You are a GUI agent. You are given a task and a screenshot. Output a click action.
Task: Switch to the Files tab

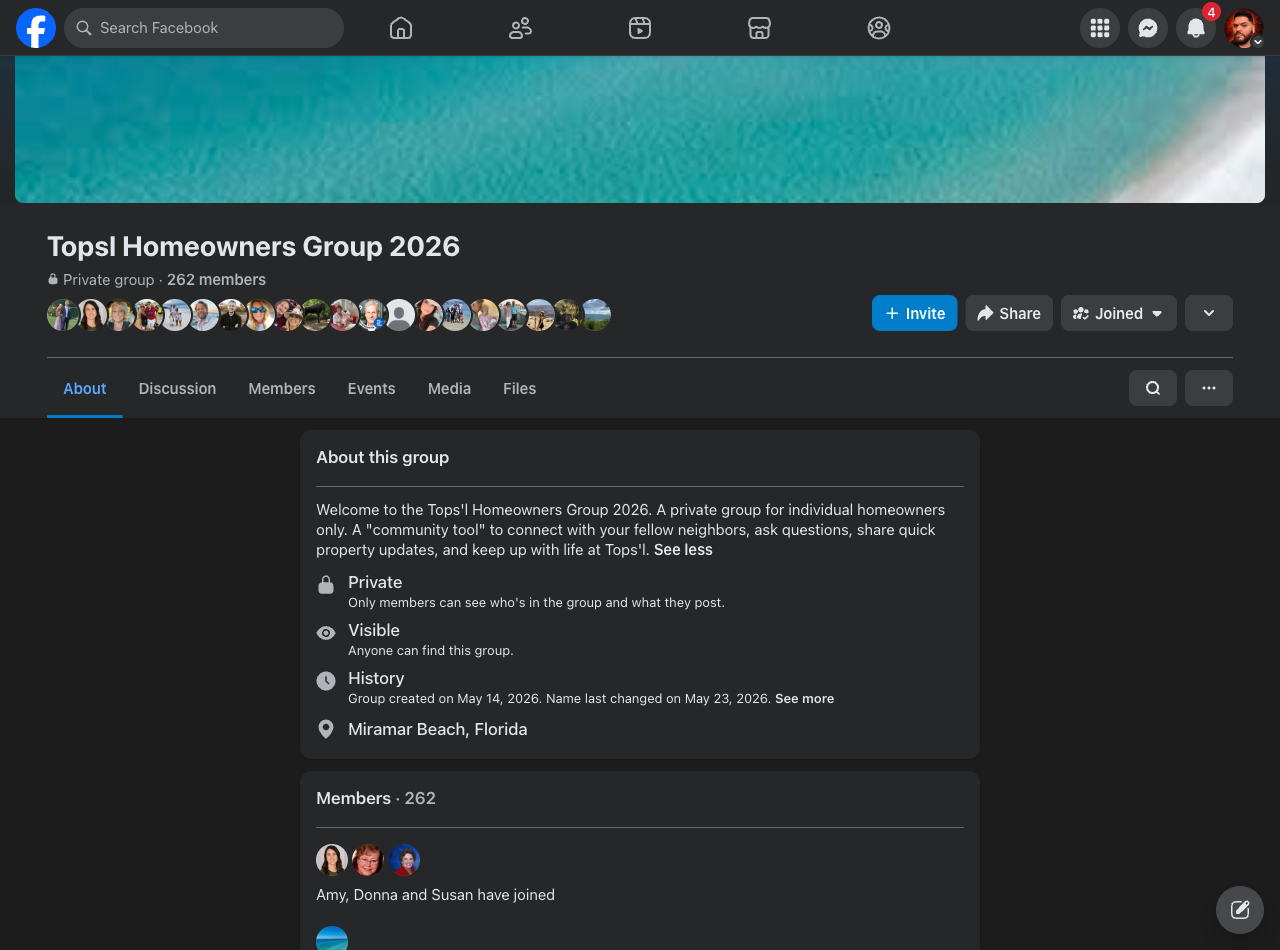(520, 388)
